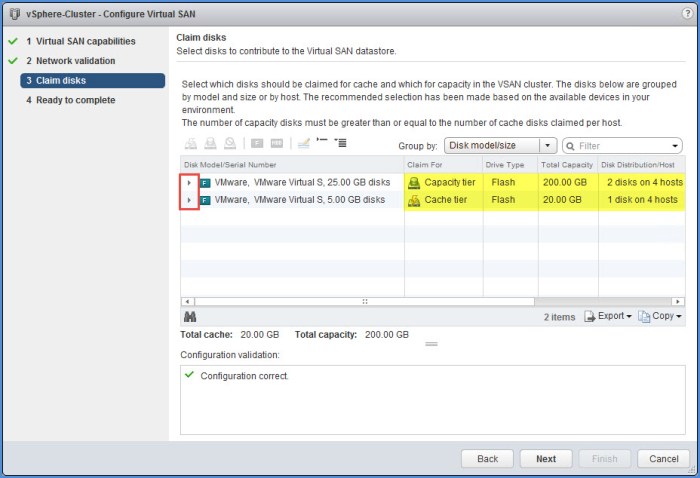Click the claim for cache tier toolbar icon
This screenshot has height=478, width=700.
click(x=191, y=143)
